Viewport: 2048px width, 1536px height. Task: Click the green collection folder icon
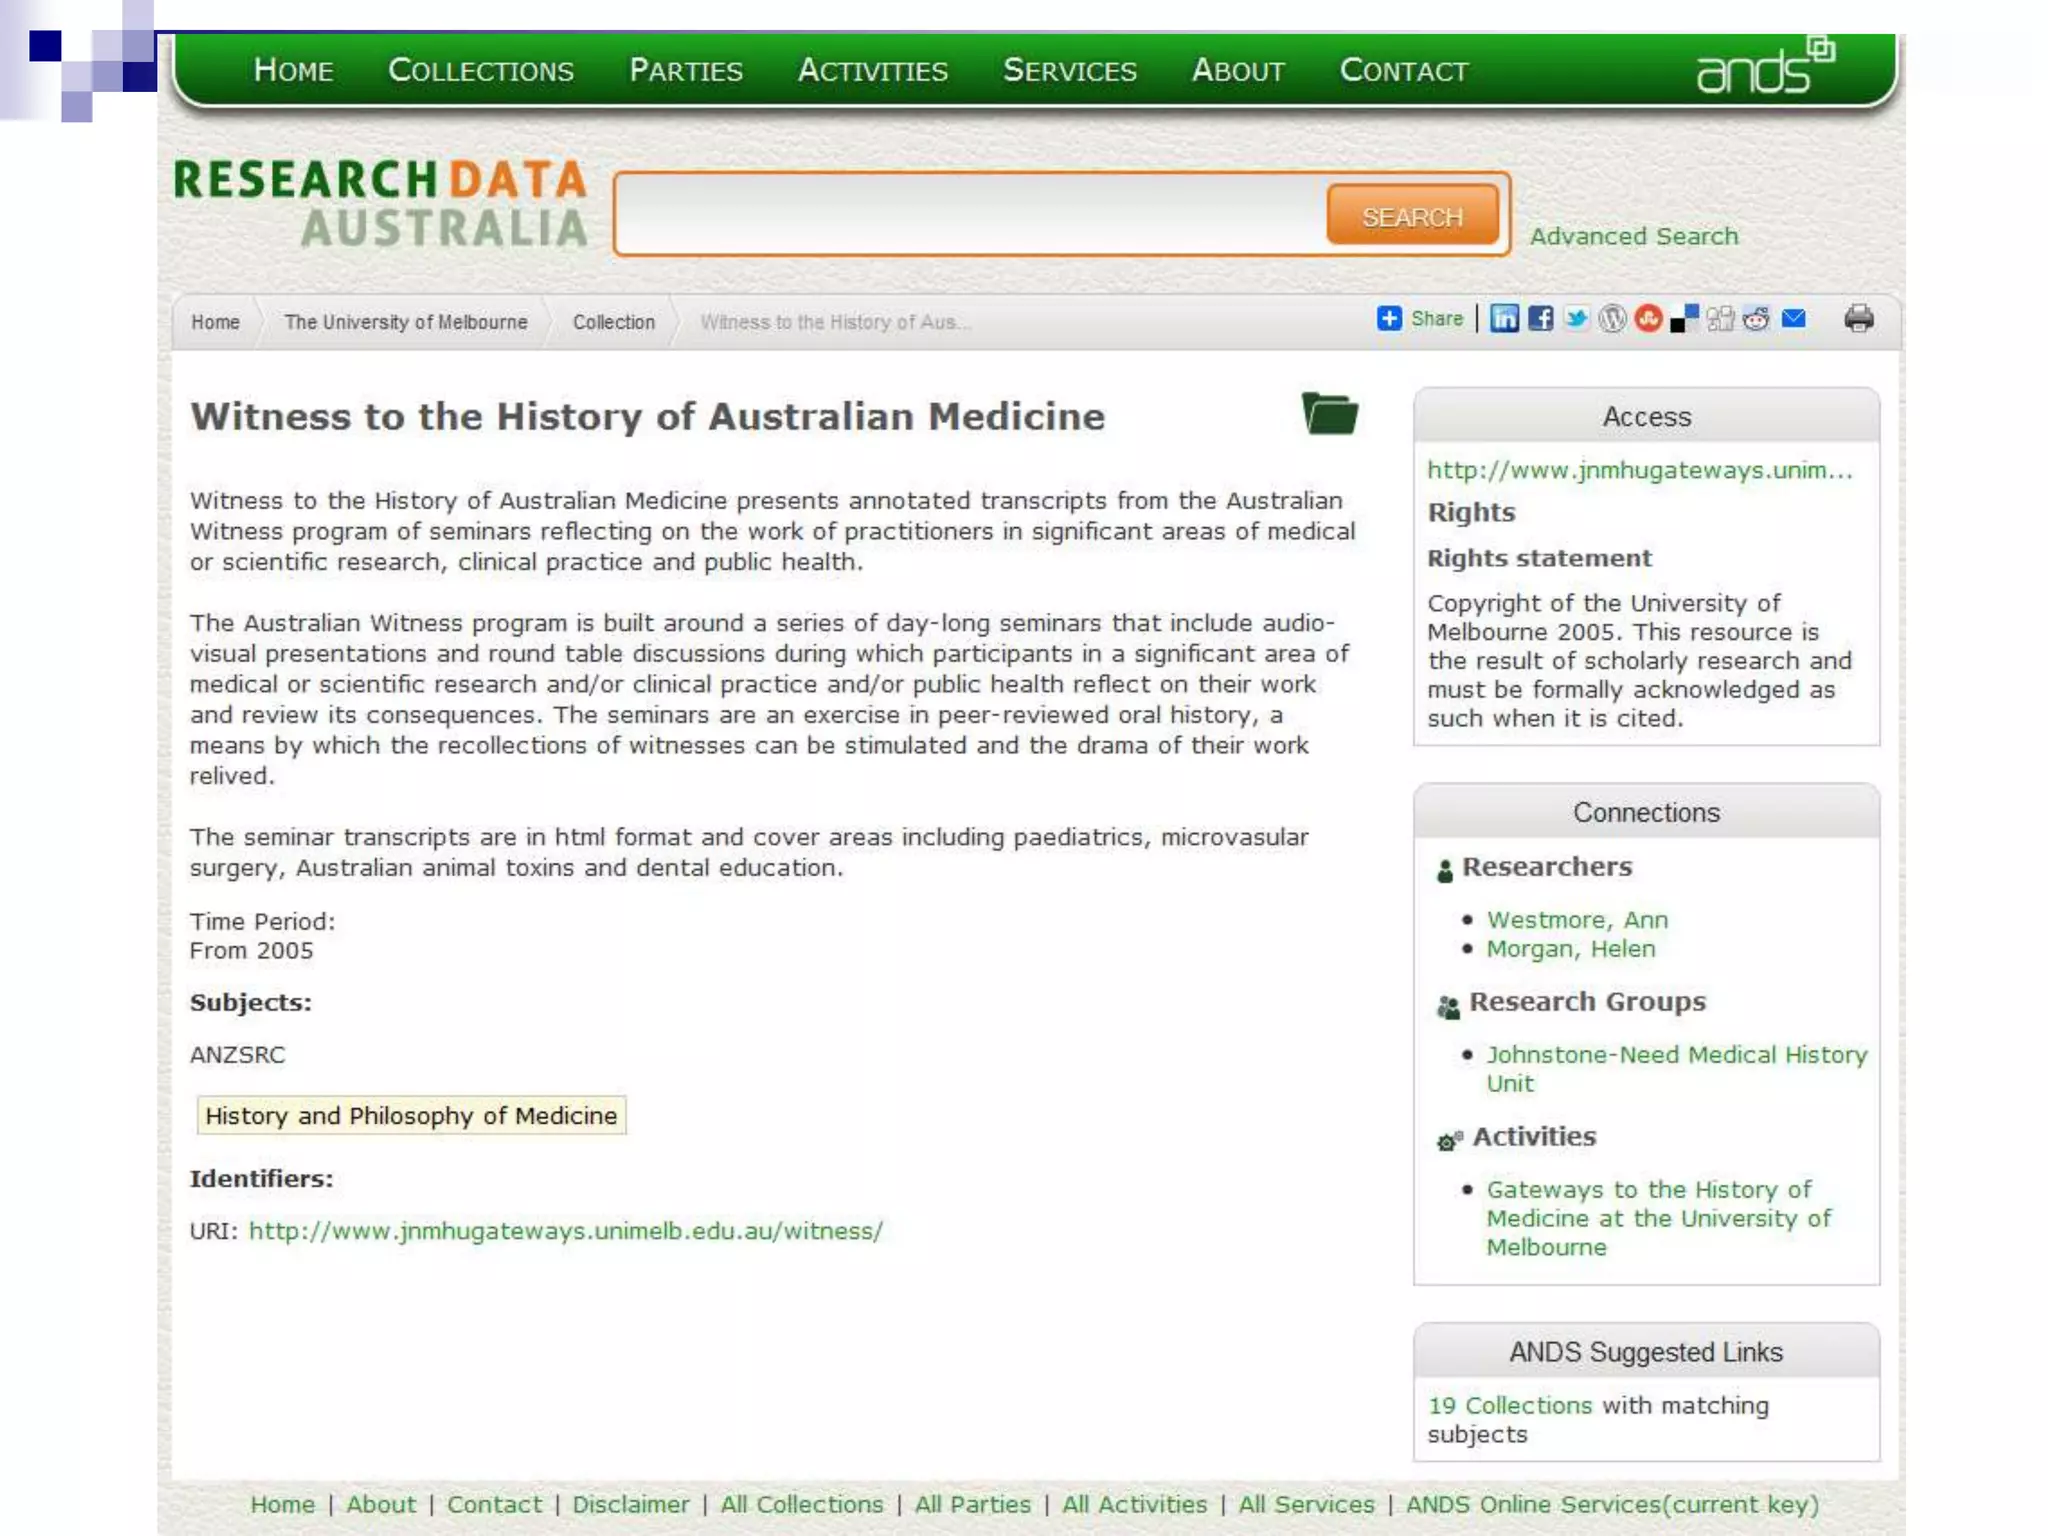1329,413
